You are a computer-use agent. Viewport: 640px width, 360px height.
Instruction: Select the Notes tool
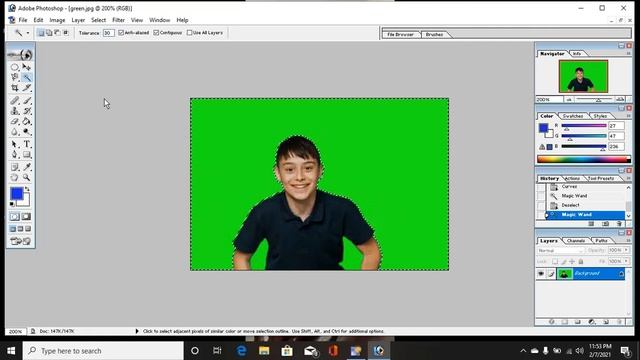tap(15, 167)
